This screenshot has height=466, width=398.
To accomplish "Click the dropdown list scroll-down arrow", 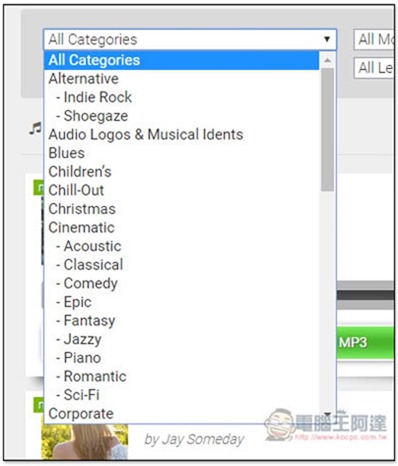I will pos(327,414).
